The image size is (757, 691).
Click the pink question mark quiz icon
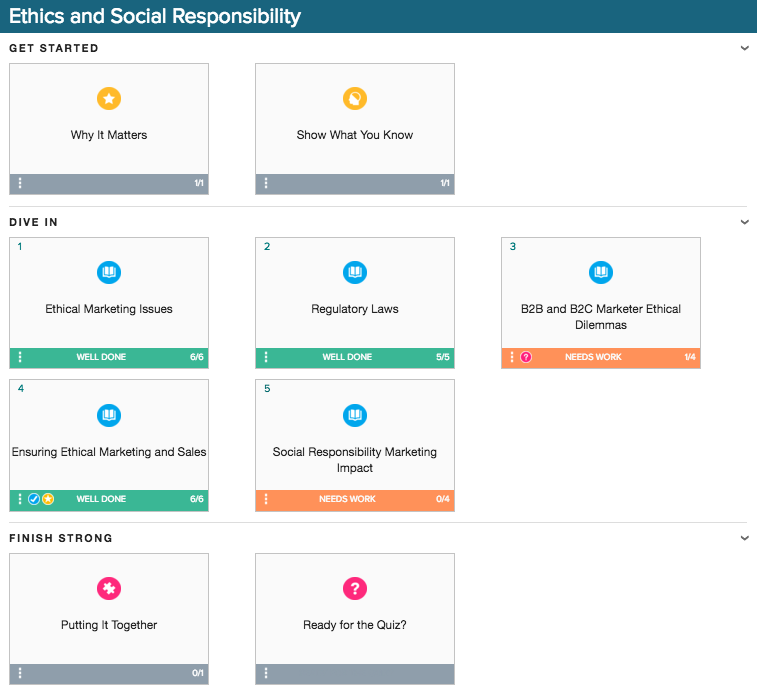click(x=355, y=588)
